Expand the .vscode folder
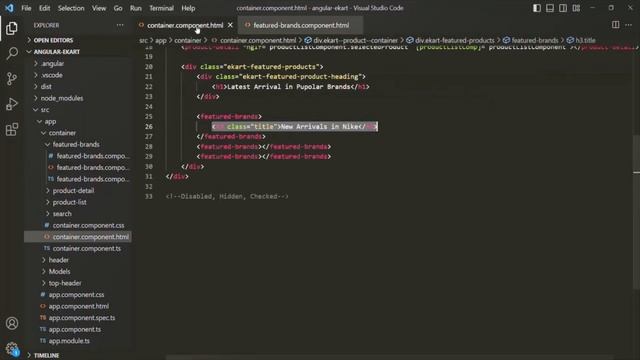Image resolution: width=640 pixels, height=360 pixels. click(51, 75)
